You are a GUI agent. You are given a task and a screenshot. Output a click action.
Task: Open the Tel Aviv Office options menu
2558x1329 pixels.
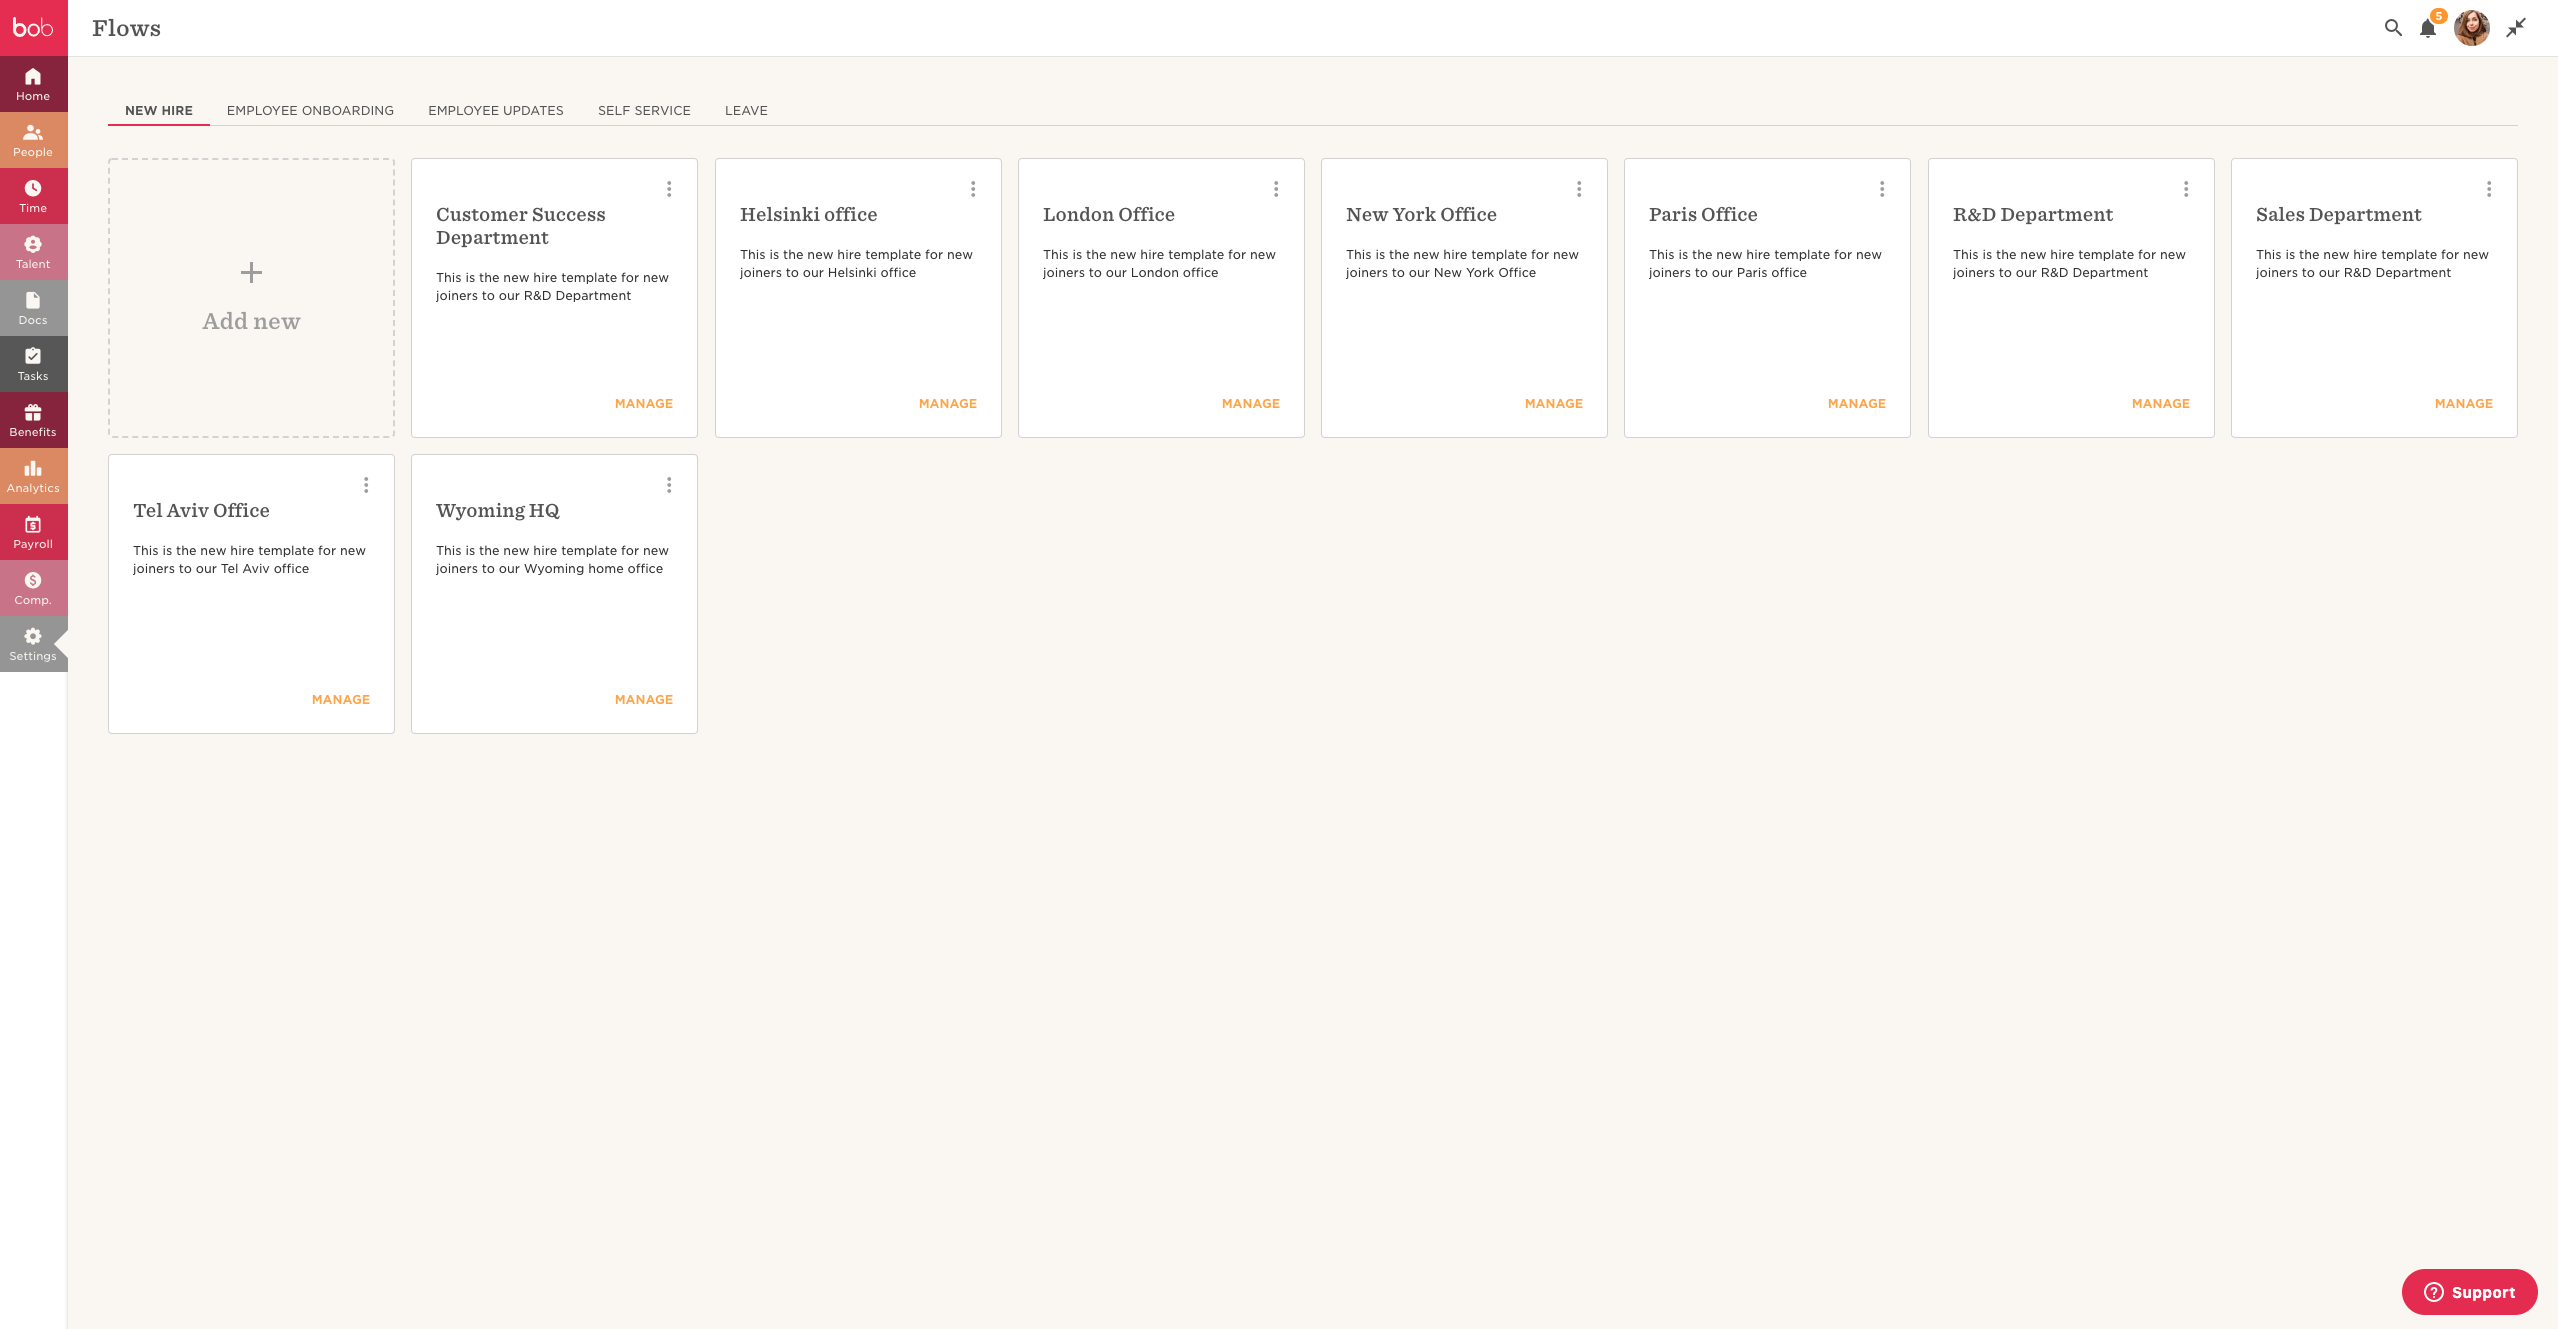366,485
